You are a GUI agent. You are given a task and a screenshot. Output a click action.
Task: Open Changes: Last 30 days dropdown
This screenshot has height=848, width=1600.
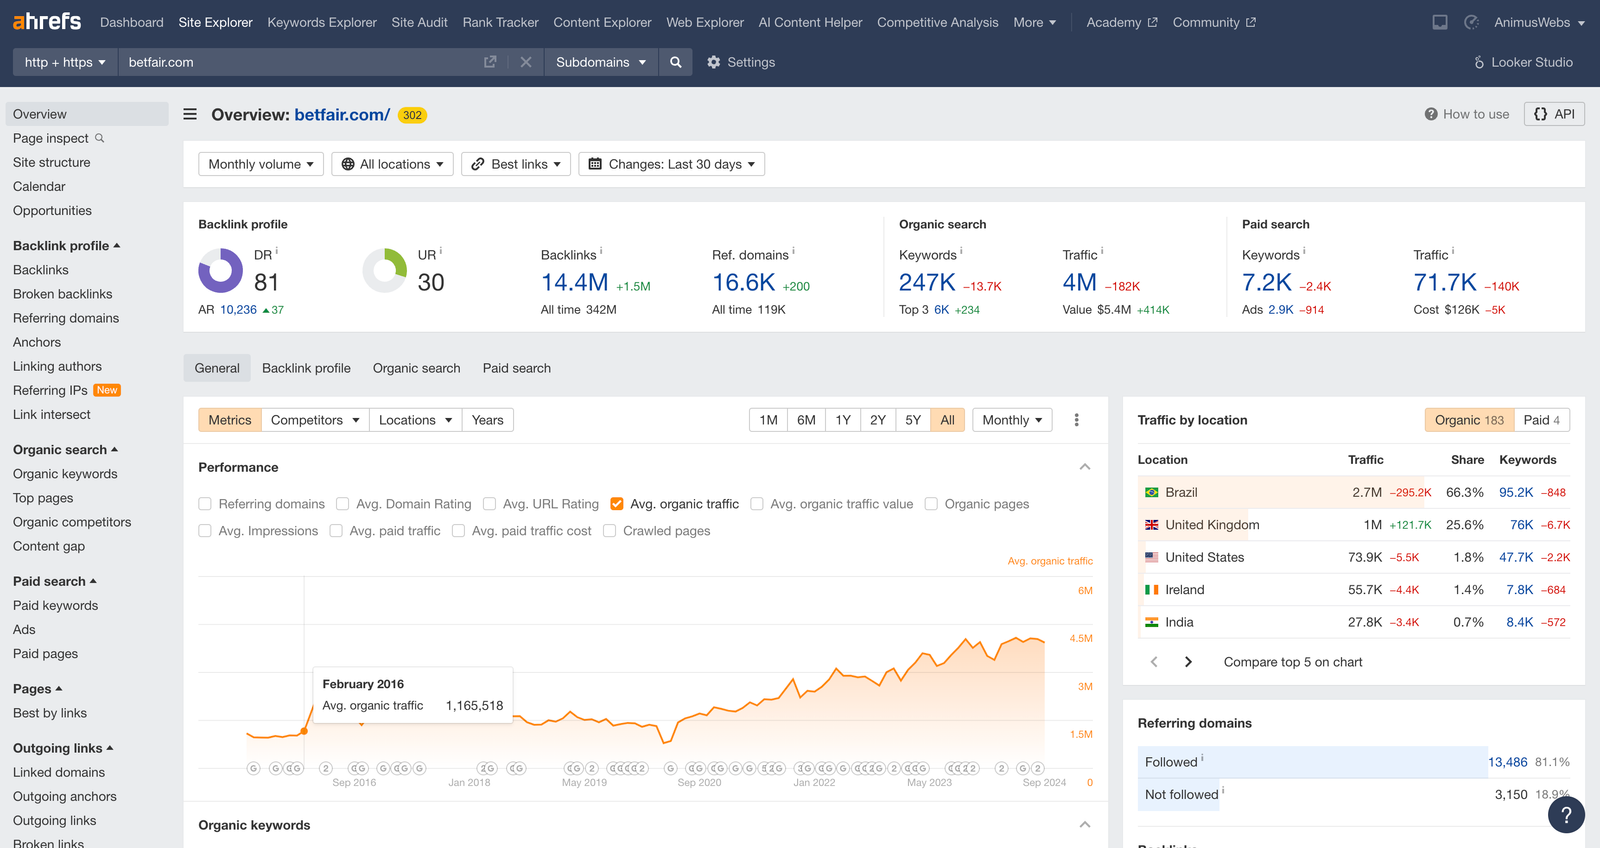[672, 164]
